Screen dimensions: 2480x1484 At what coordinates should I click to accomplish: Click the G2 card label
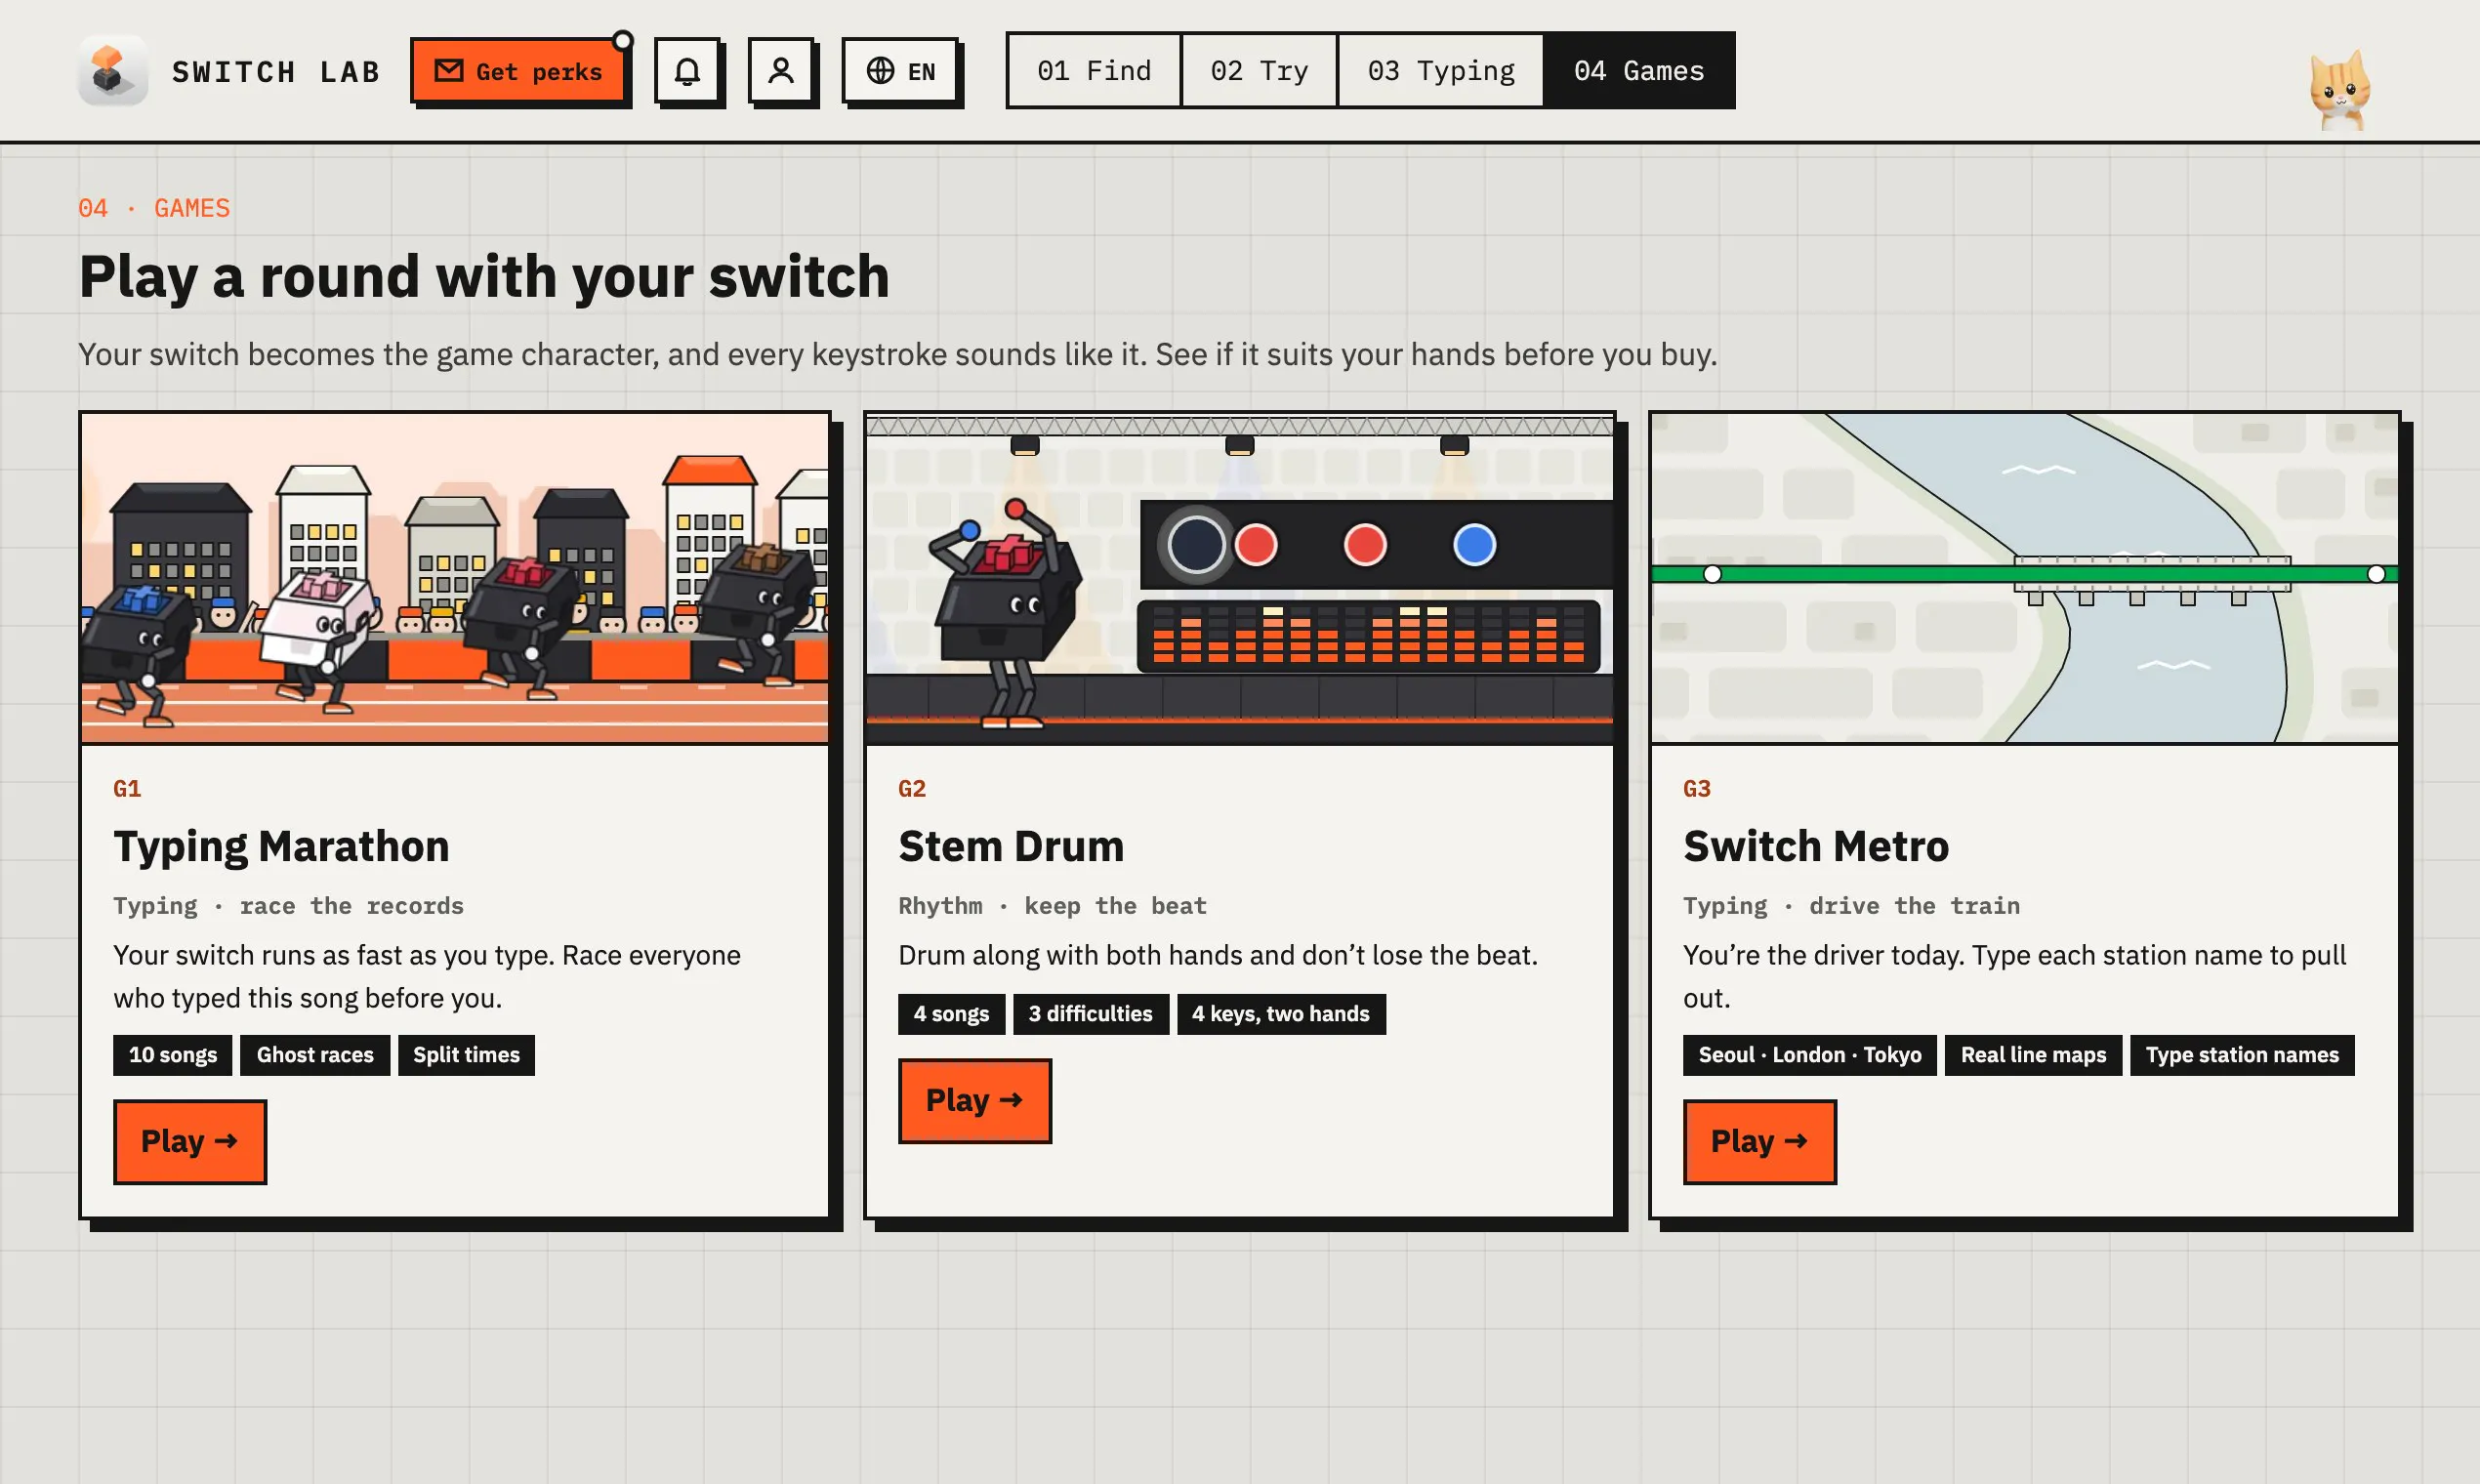click(x=912, y=789)
